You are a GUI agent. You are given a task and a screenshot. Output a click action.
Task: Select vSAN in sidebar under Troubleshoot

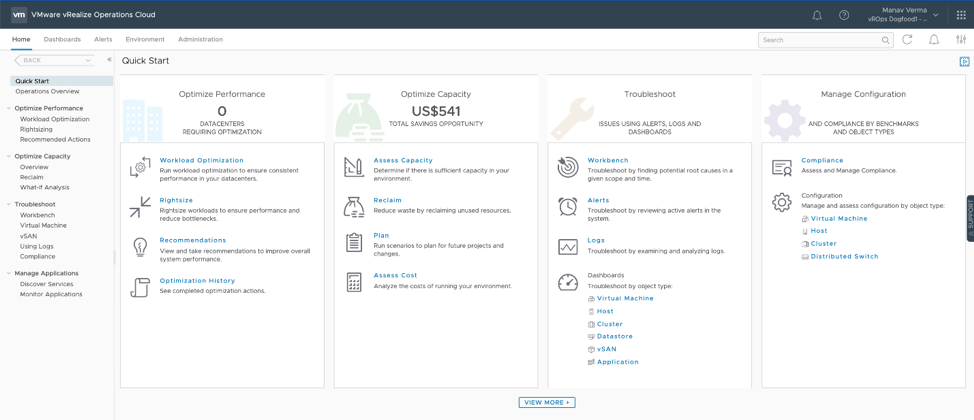[27, 235]
